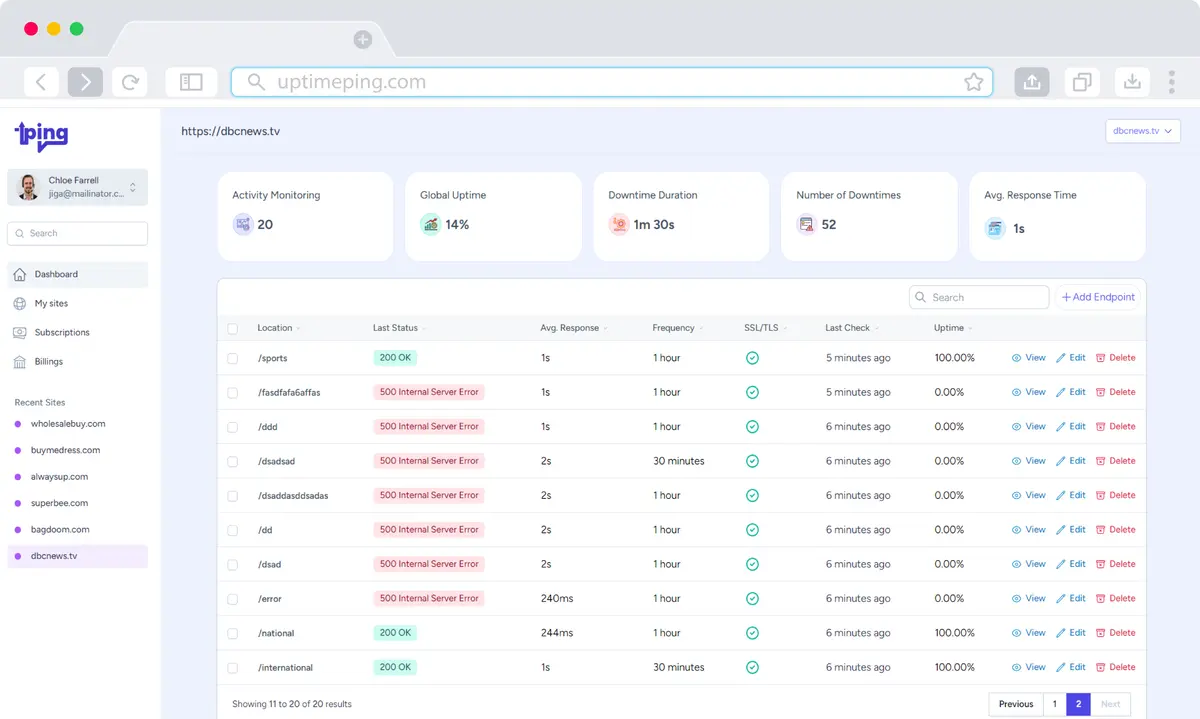
Task: Sort by the Last Status column
Action: pos(397,328)
